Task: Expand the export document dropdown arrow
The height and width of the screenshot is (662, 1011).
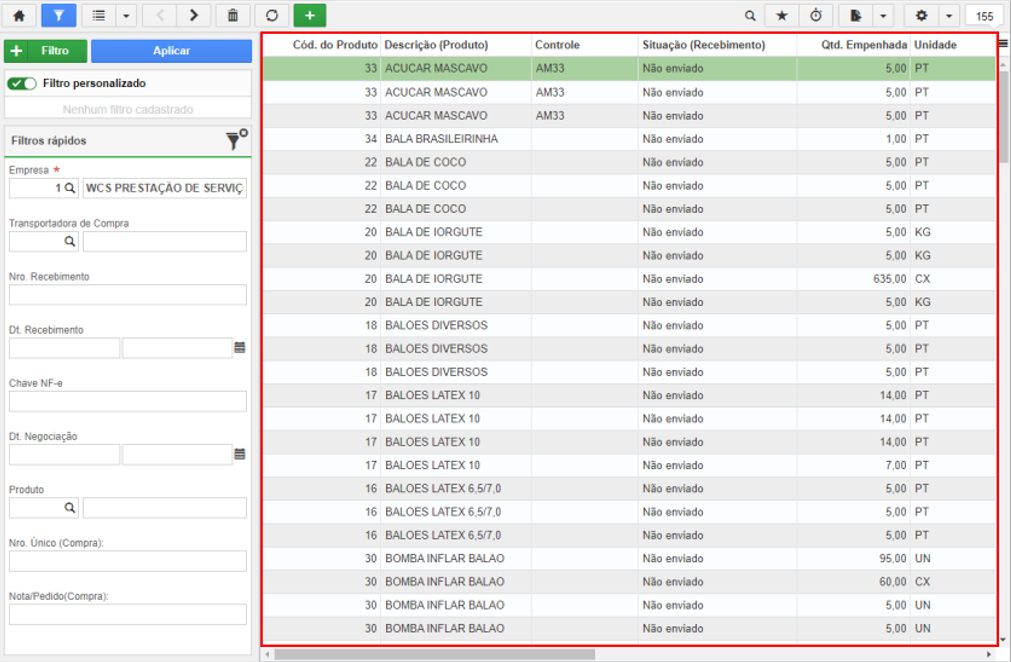Action: (x=883, y=16)
